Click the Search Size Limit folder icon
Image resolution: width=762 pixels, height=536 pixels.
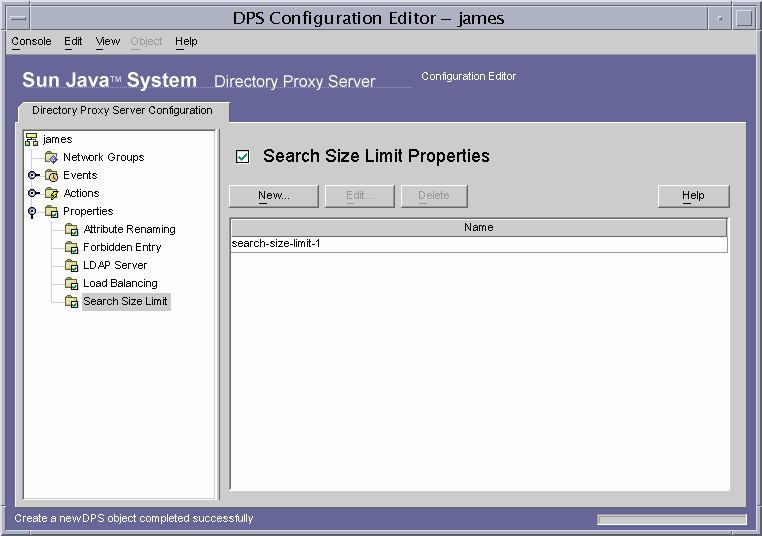tap(71, 301)
